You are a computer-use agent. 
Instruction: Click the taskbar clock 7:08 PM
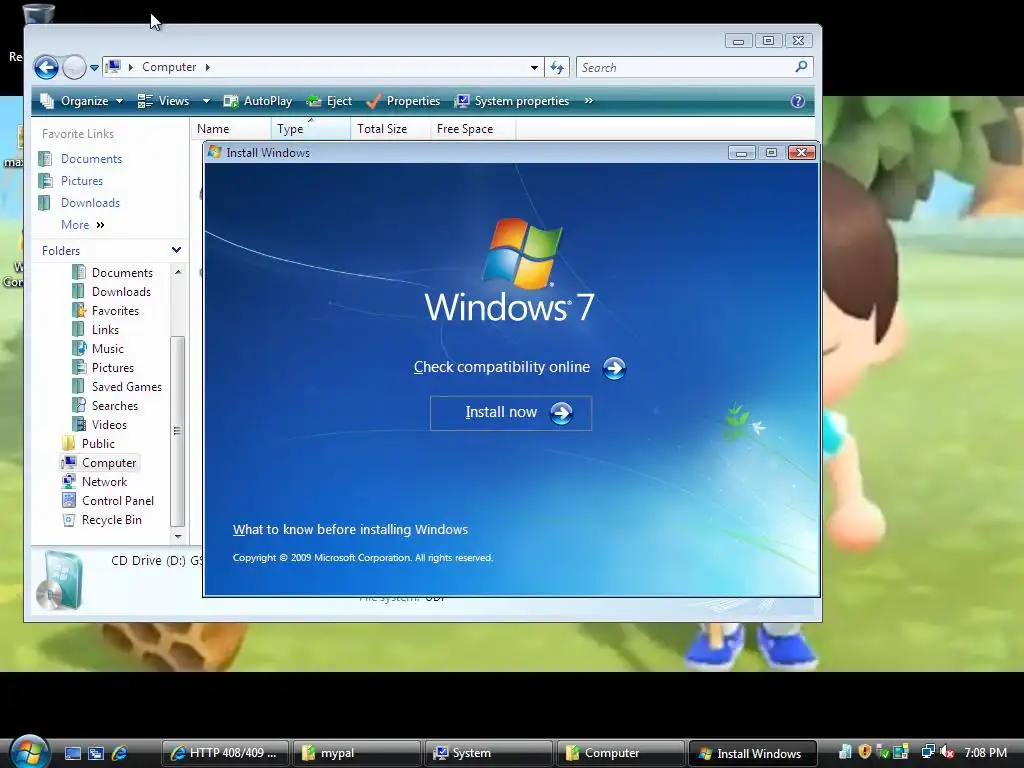click(x=985, y=753)
